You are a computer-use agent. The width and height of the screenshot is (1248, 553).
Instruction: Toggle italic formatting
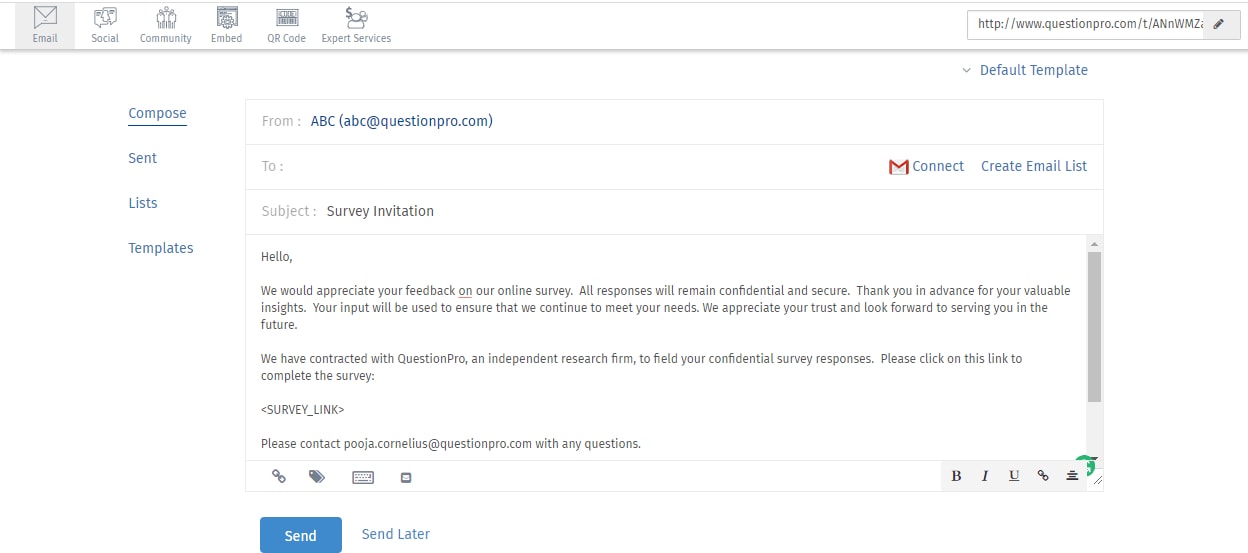tap(985, 476)
